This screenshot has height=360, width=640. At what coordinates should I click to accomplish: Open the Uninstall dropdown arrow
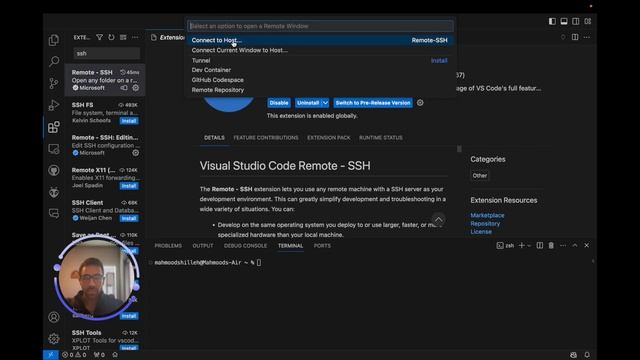click(325, 103)
